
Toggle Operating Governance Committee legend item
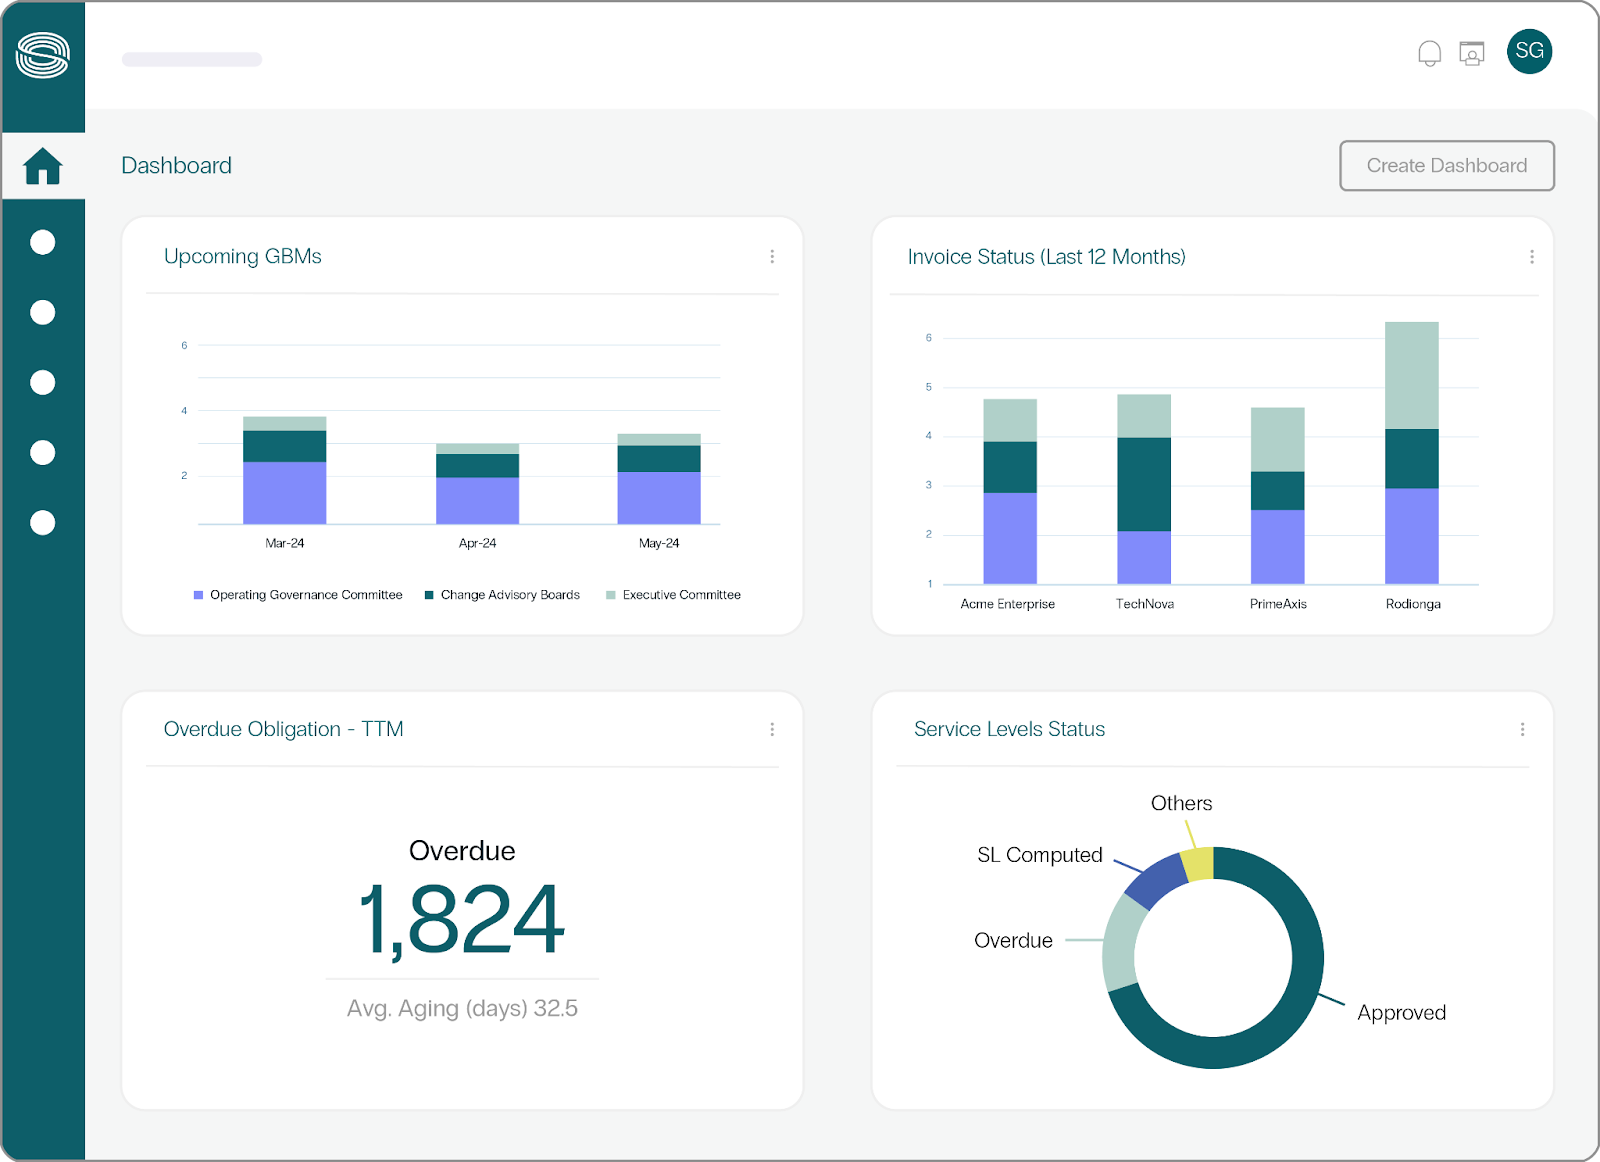click(298, 595)
